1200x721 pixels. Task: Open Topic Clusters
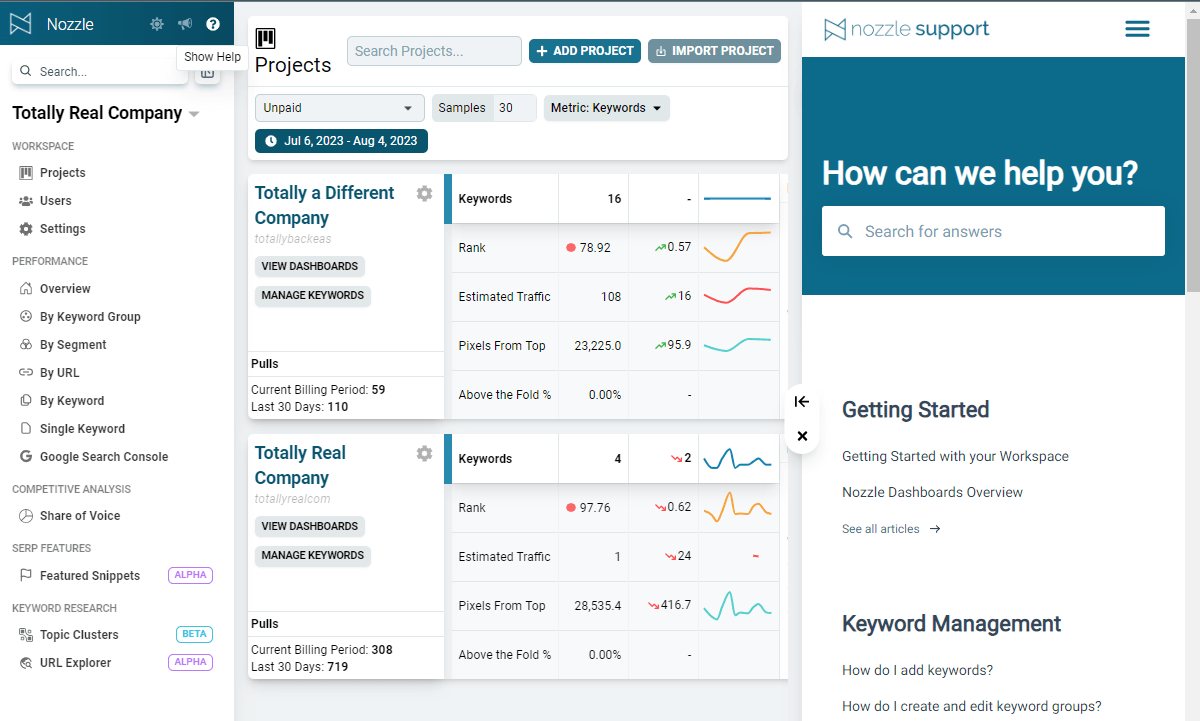tap(79, 635)
